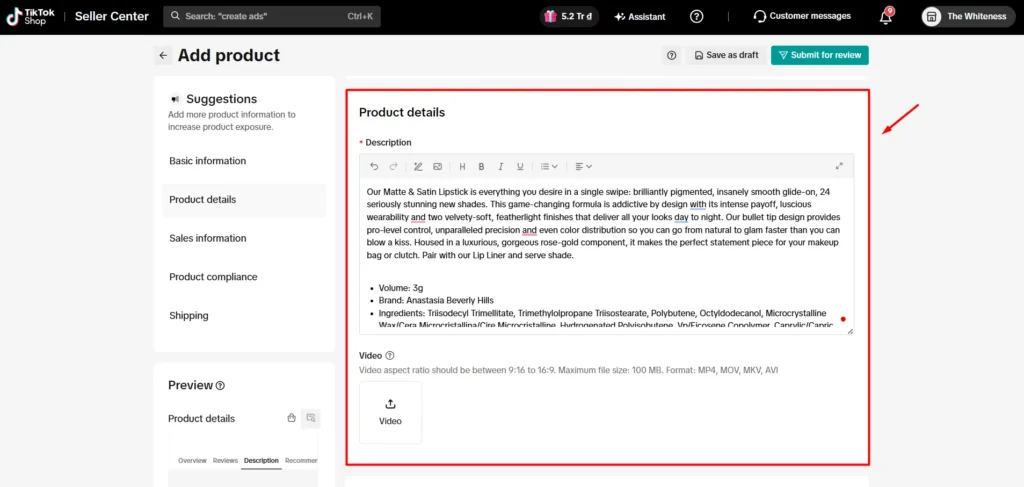
Task: Go to Product compliance section
Action: coord(213,277)
